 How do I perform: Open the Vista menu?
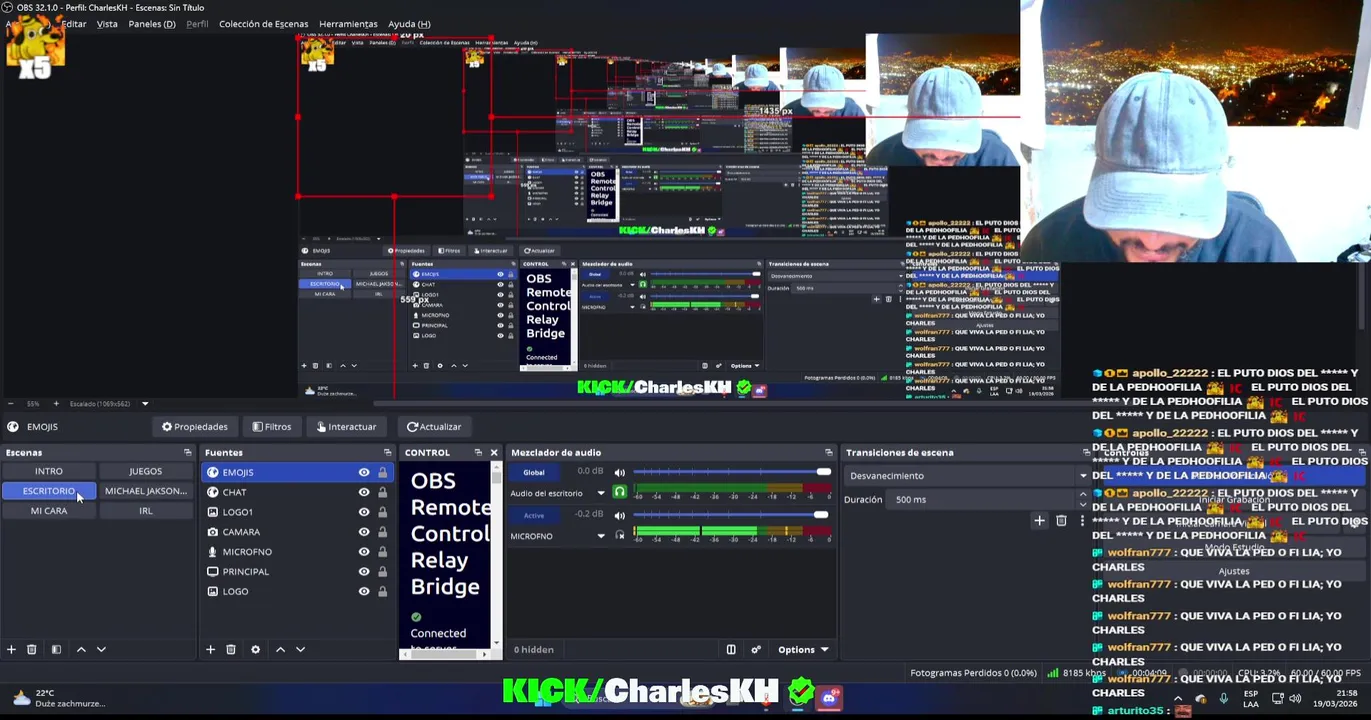(107, 24)
